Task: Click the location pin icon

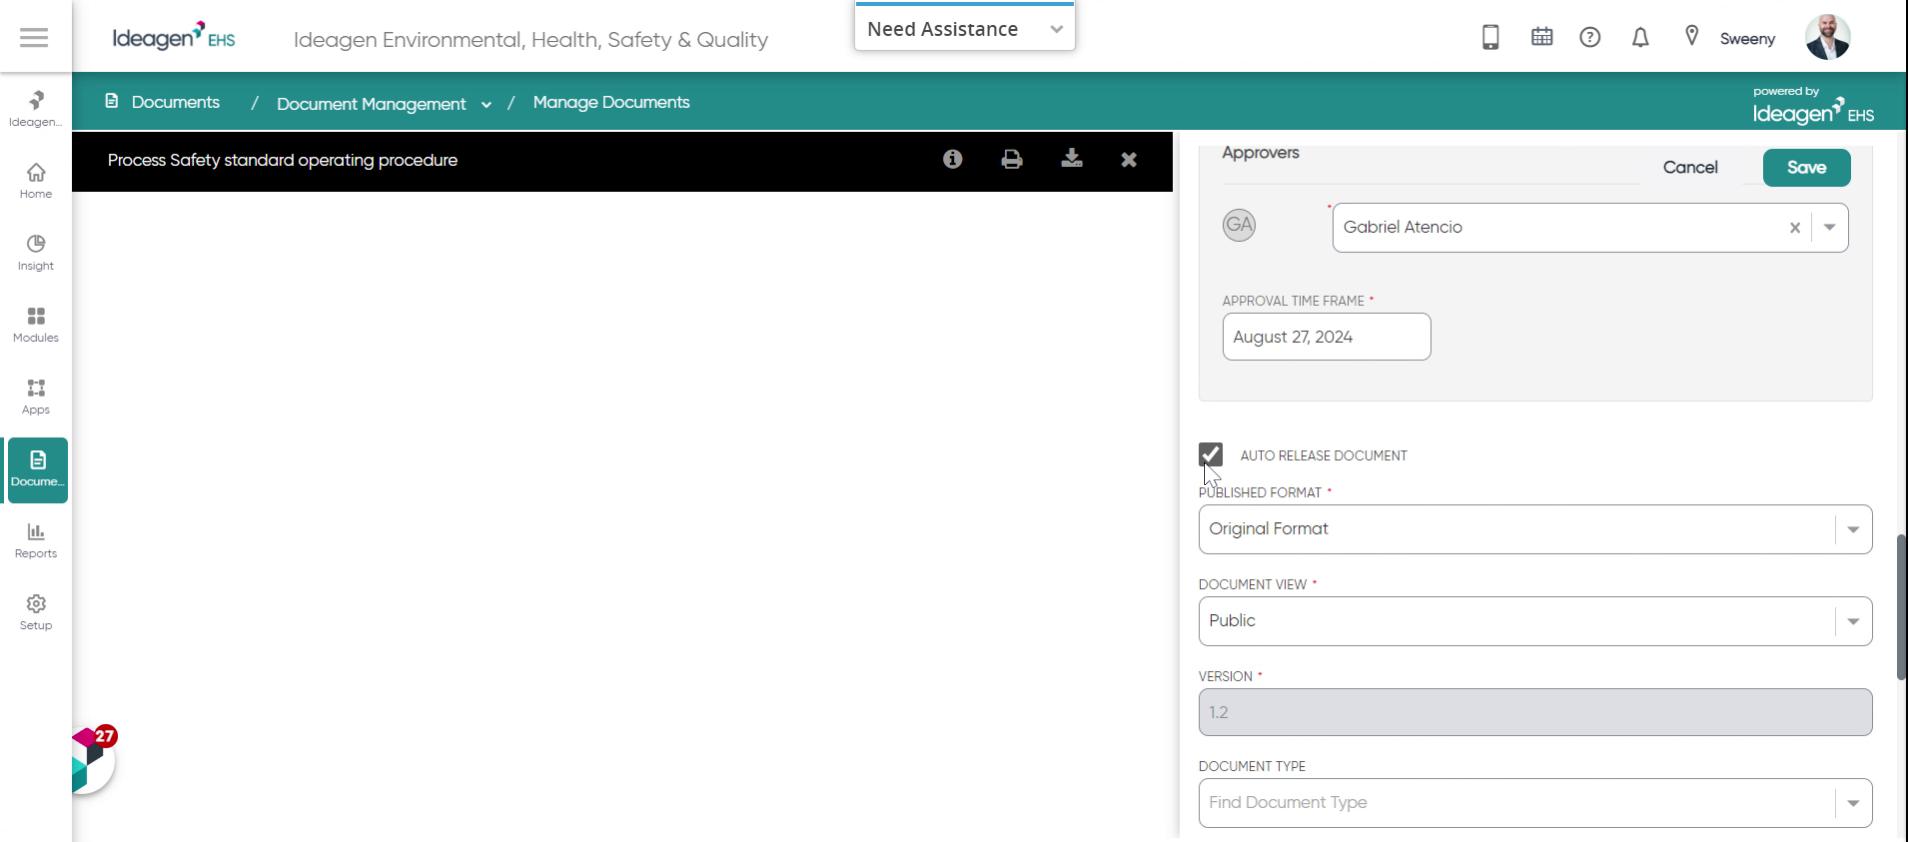Action: [1691, 36]
